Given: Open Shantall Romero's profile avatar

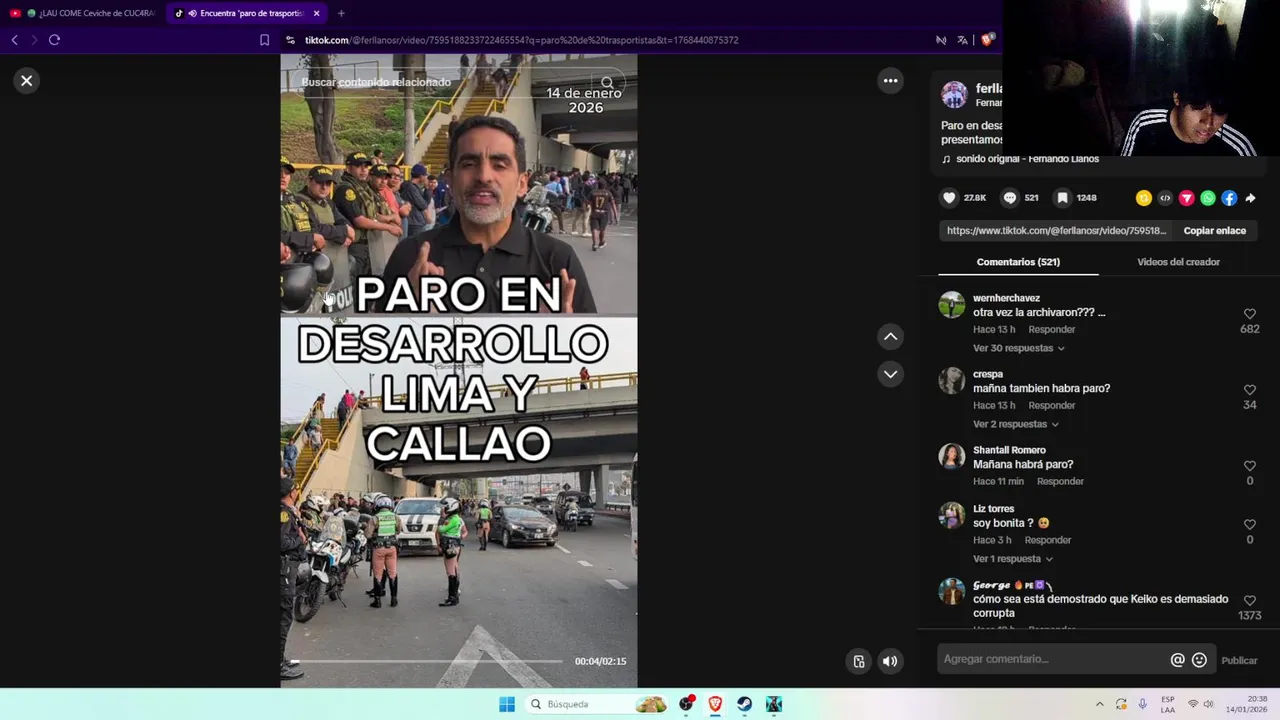Looking at the screenshot, I should 952,457.
